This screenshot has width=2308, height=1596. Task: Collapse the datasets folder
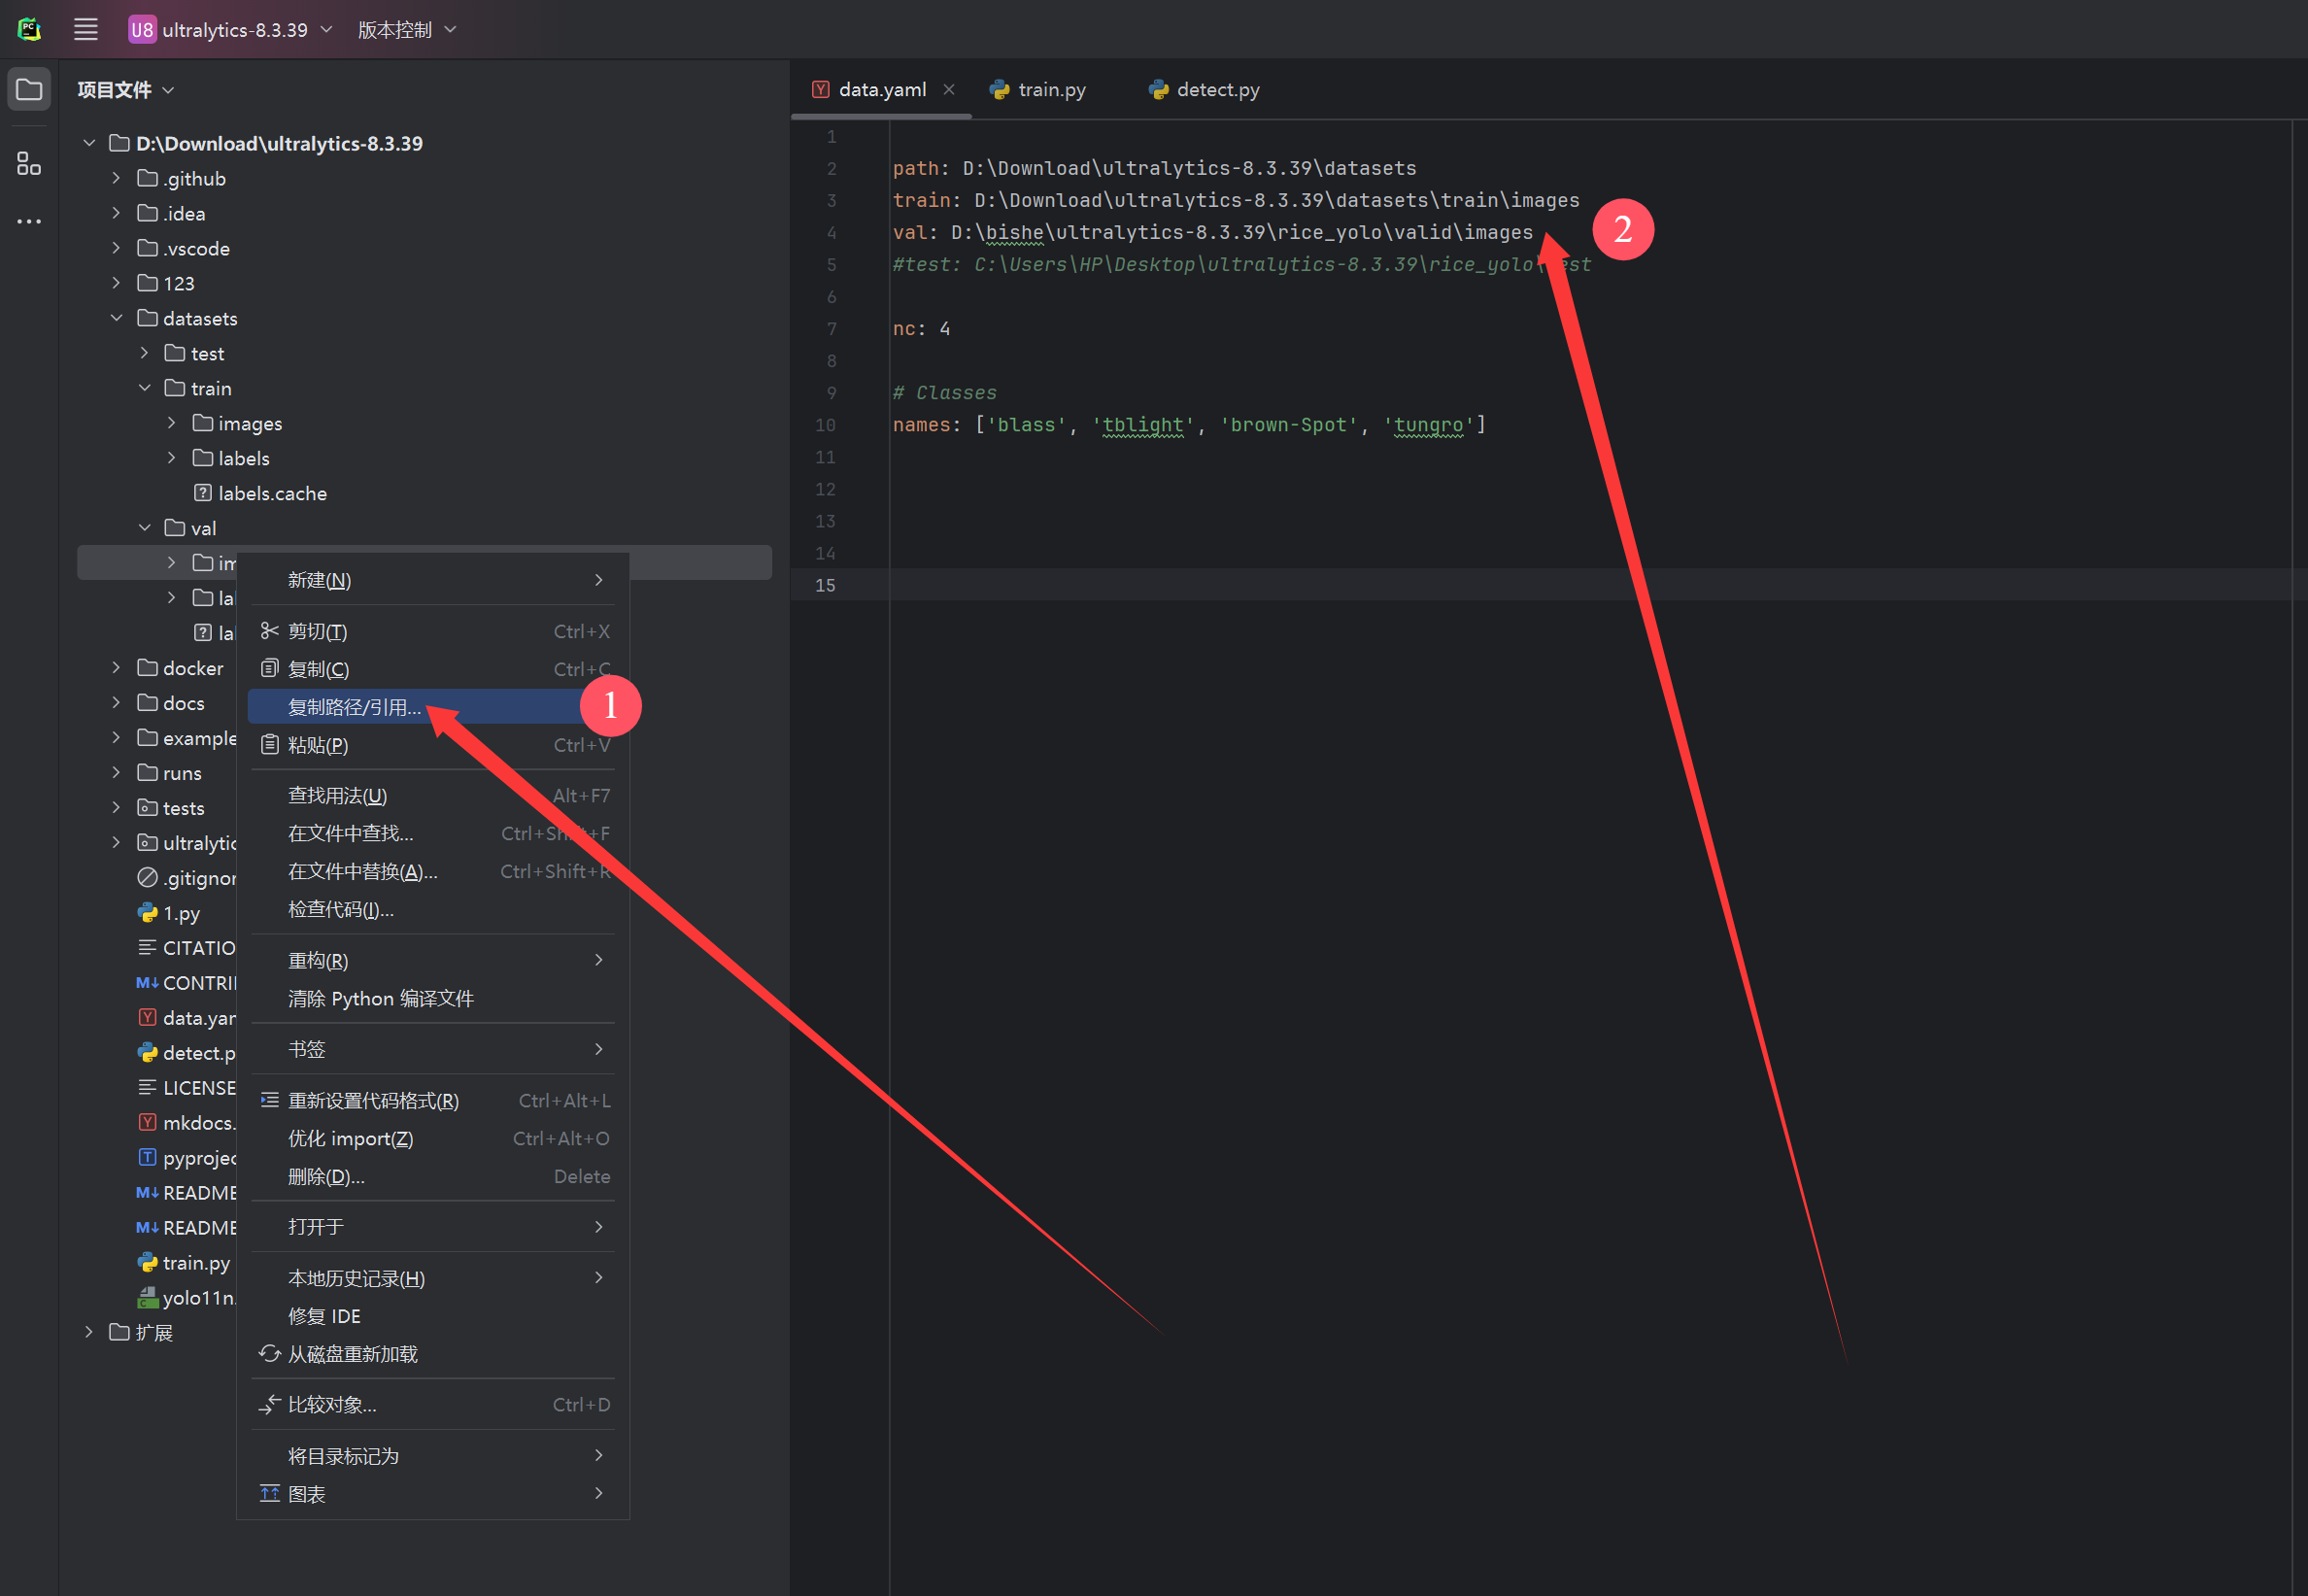click(x=117, y=318)
